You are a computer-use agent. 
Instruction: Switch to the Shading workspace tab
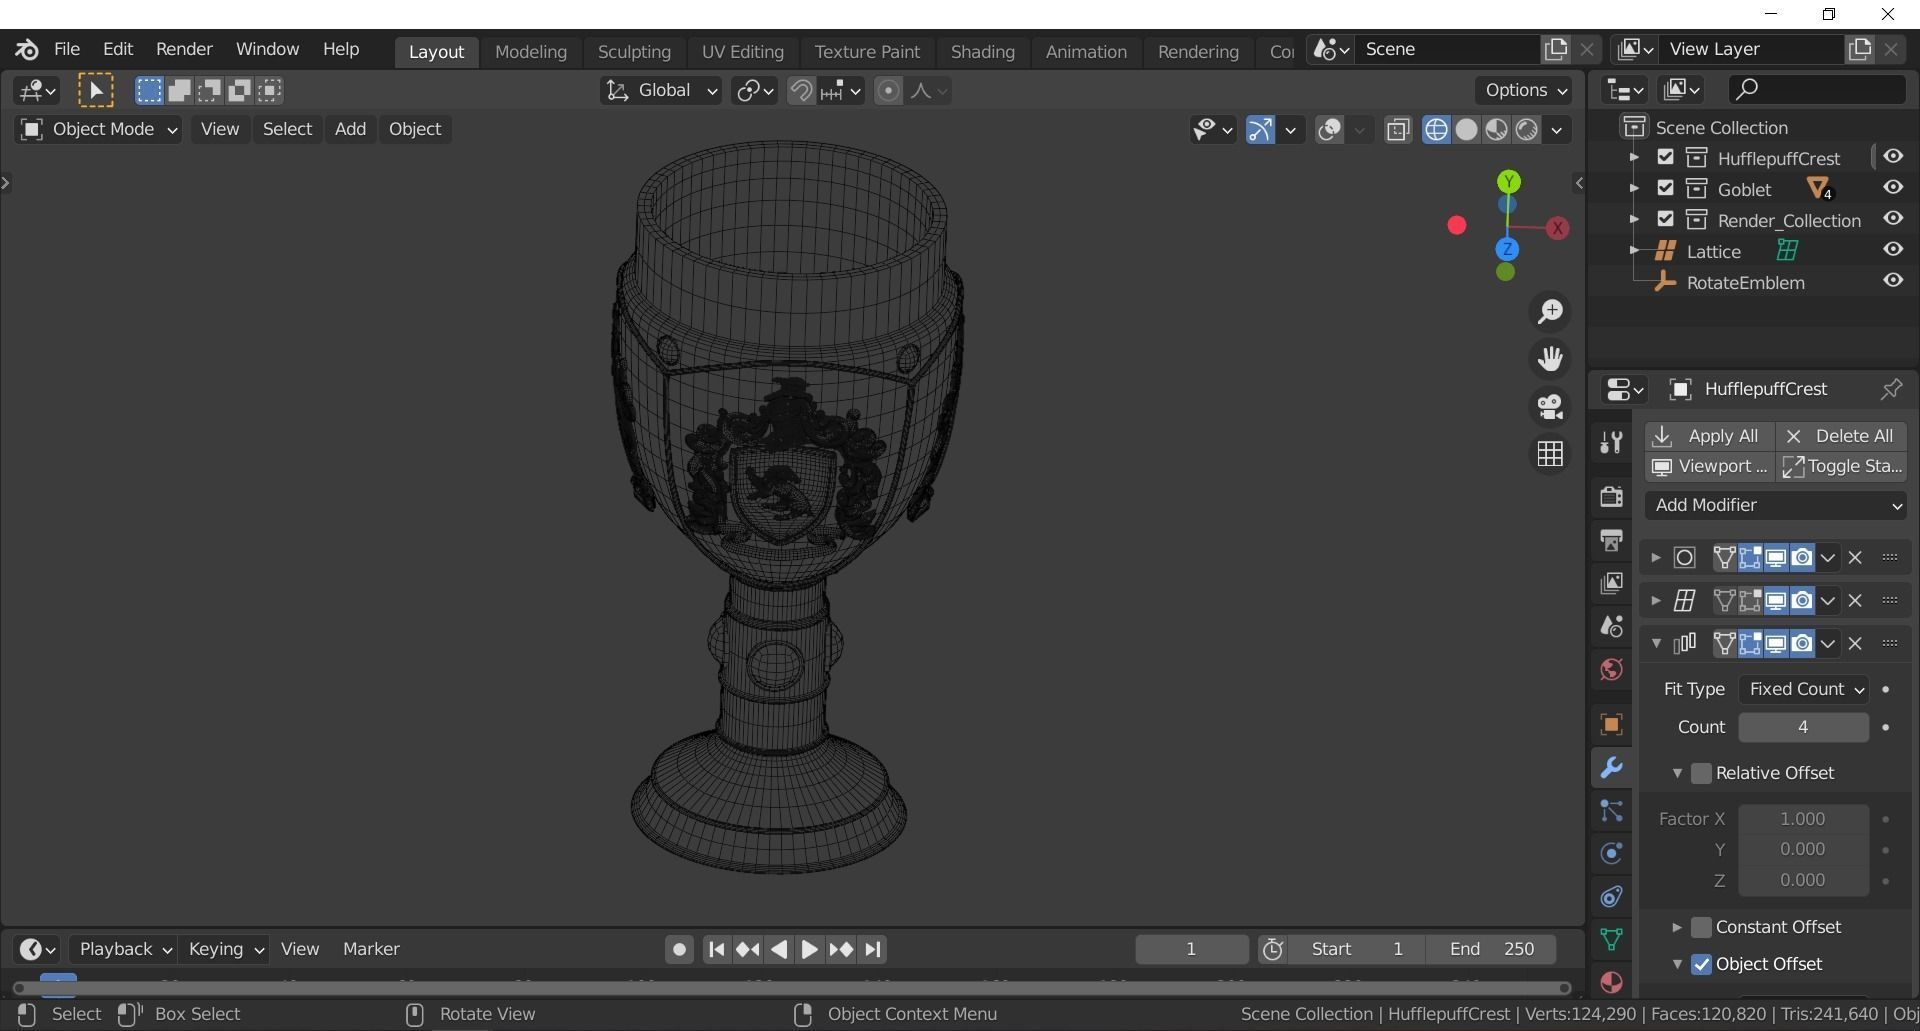click(x=982, y=51)
